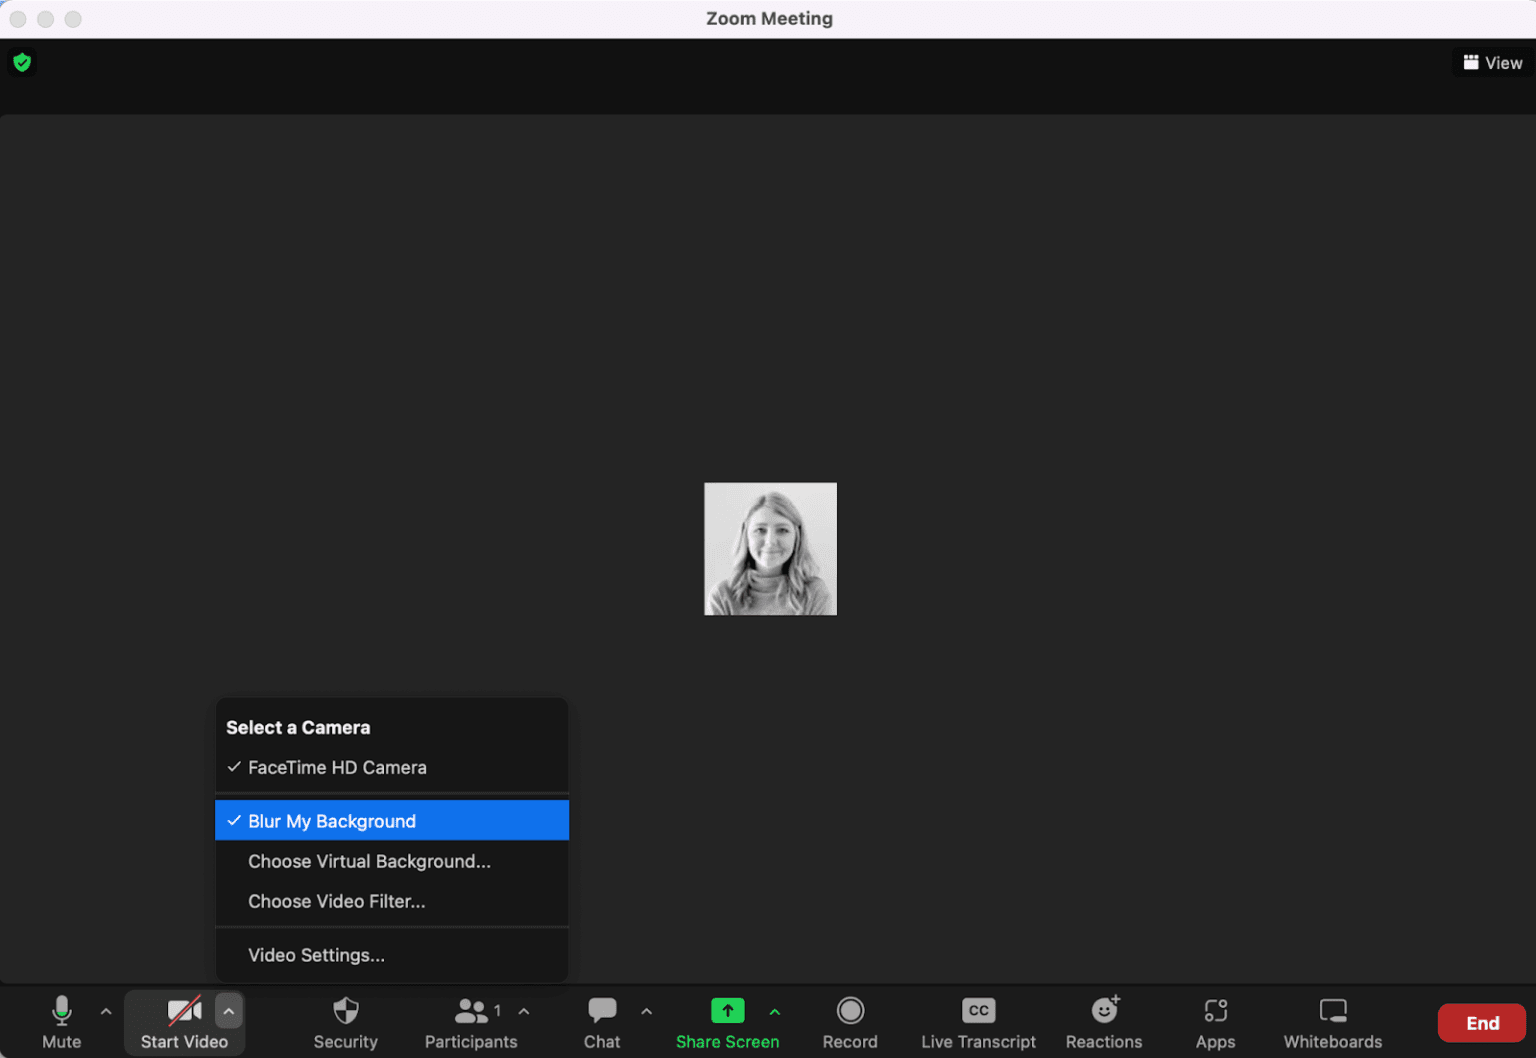Open Video Settings from the menu
Screen dimensions: 1536x1058
coord(316,955)
